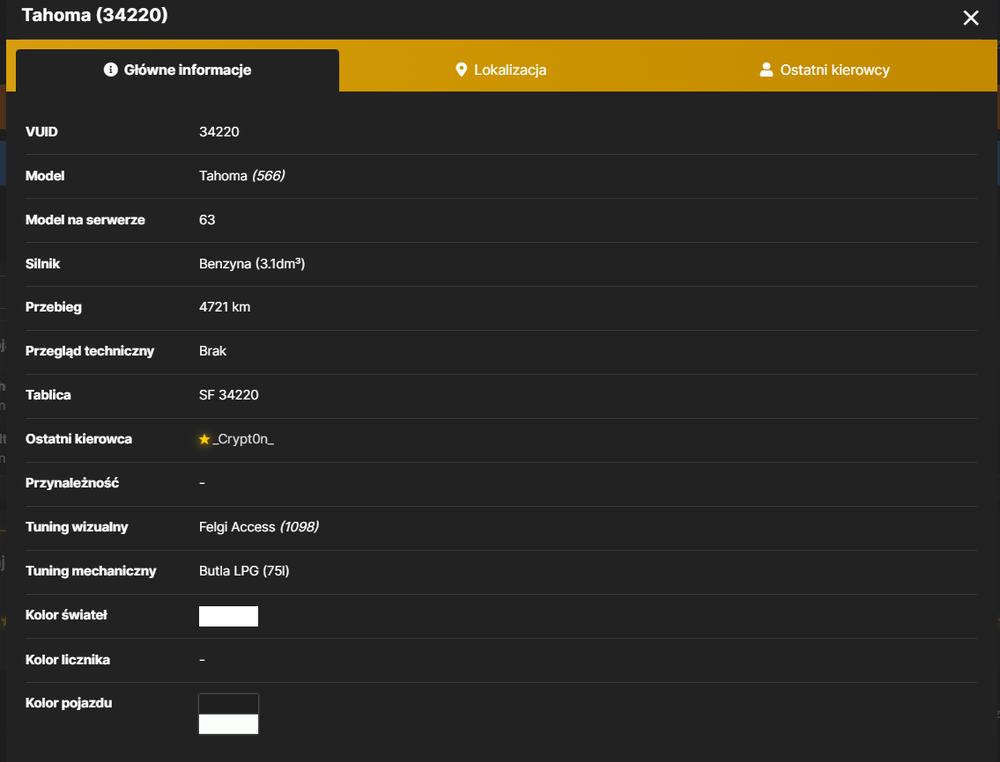Click the Silnik row label

tap(43, 264)
